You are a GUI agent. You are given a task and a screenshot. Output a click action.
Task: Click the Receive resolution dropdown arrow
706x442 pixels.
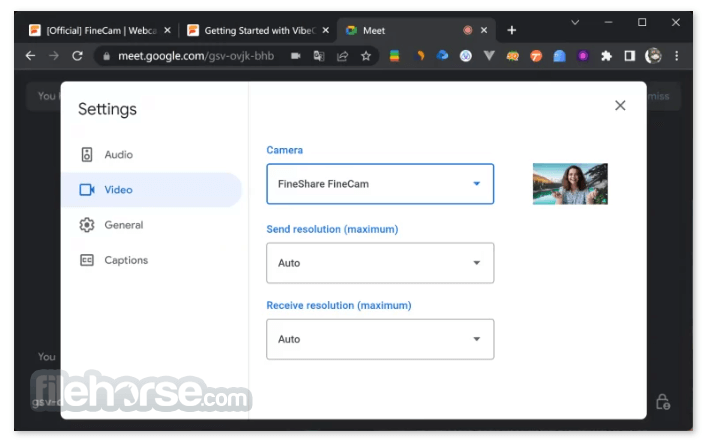[476, 339]
